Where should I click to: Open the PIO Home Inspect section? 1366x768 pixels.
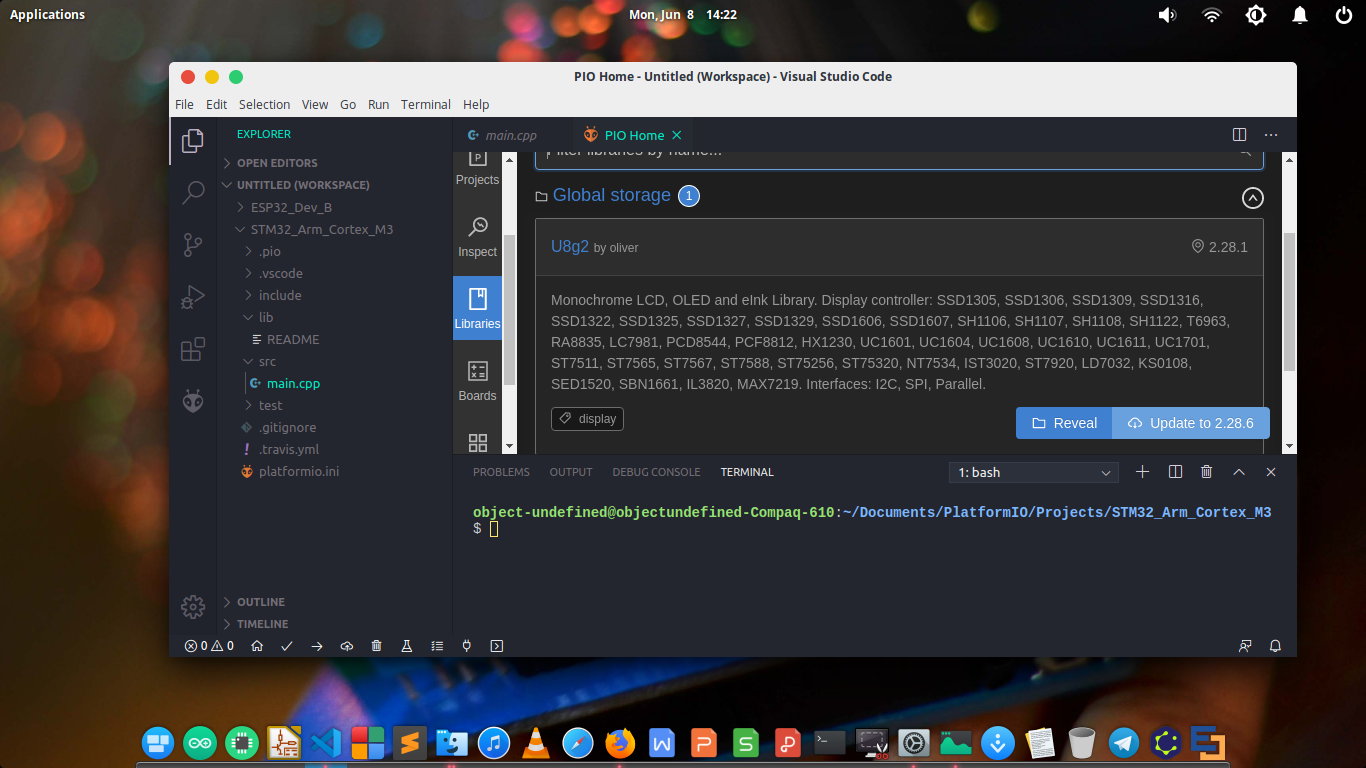click(477, 238)
